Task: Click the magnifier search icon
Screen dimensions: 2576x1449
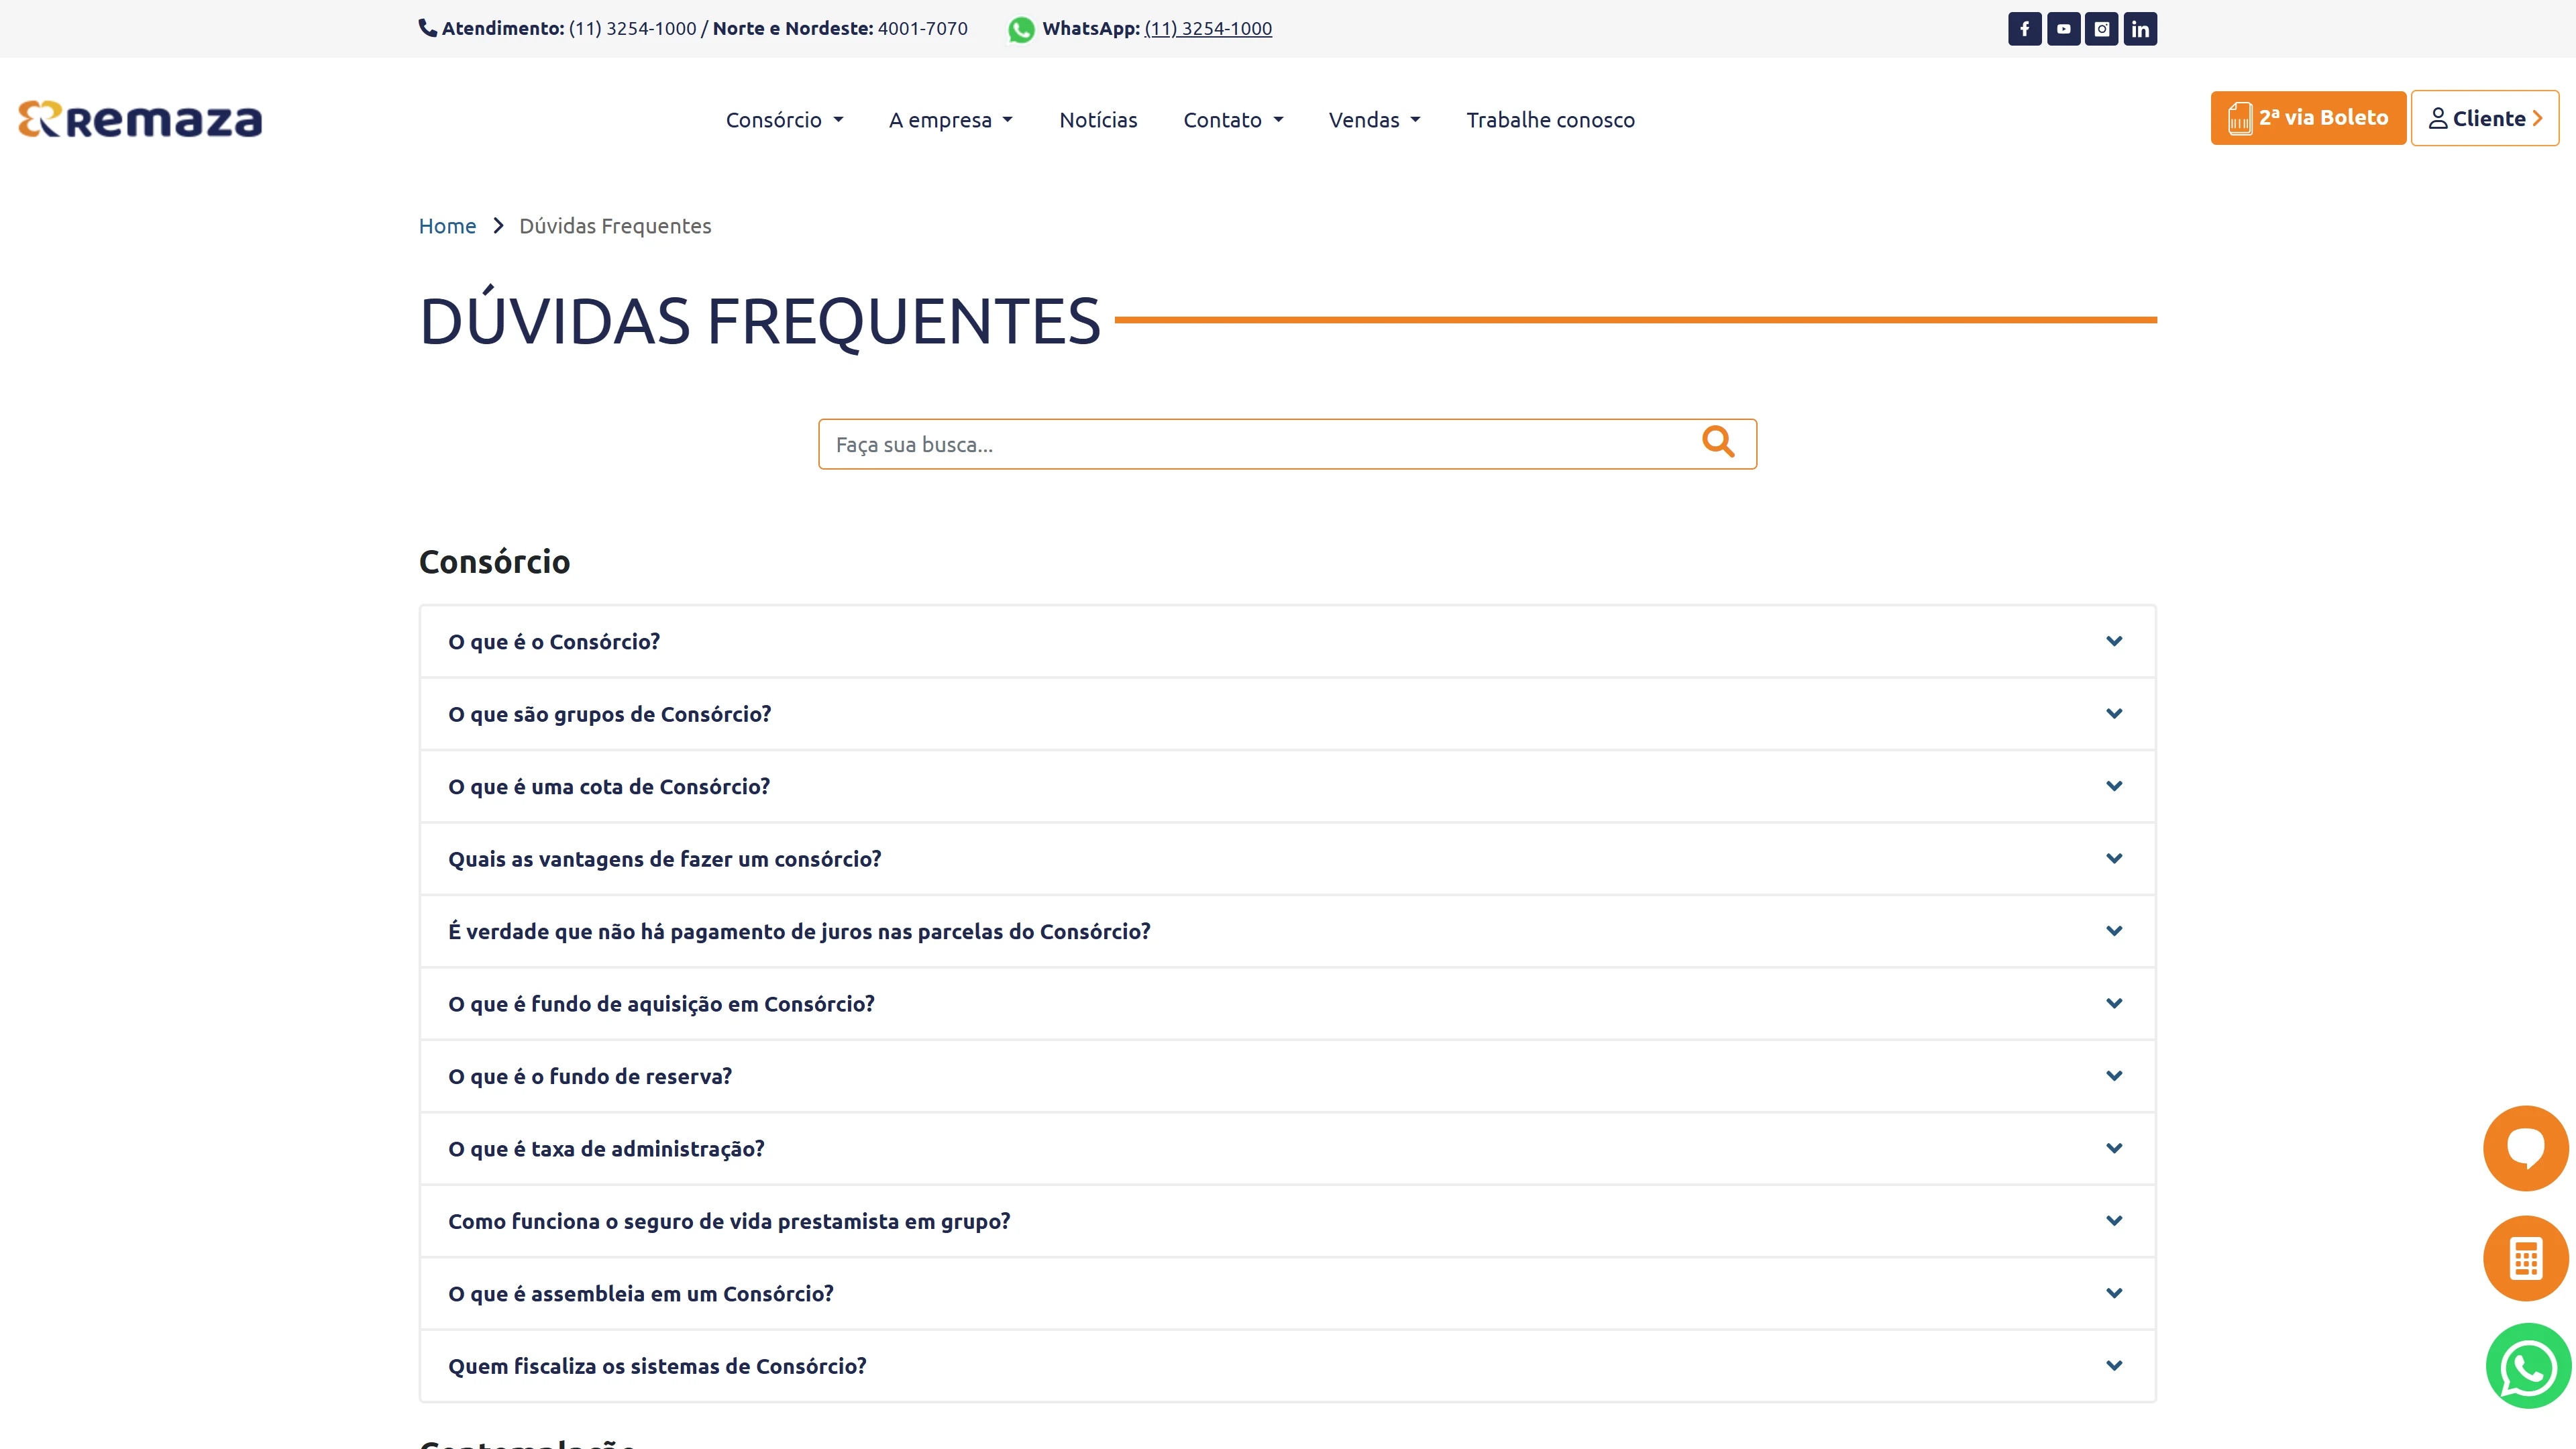Action: 1718,442
